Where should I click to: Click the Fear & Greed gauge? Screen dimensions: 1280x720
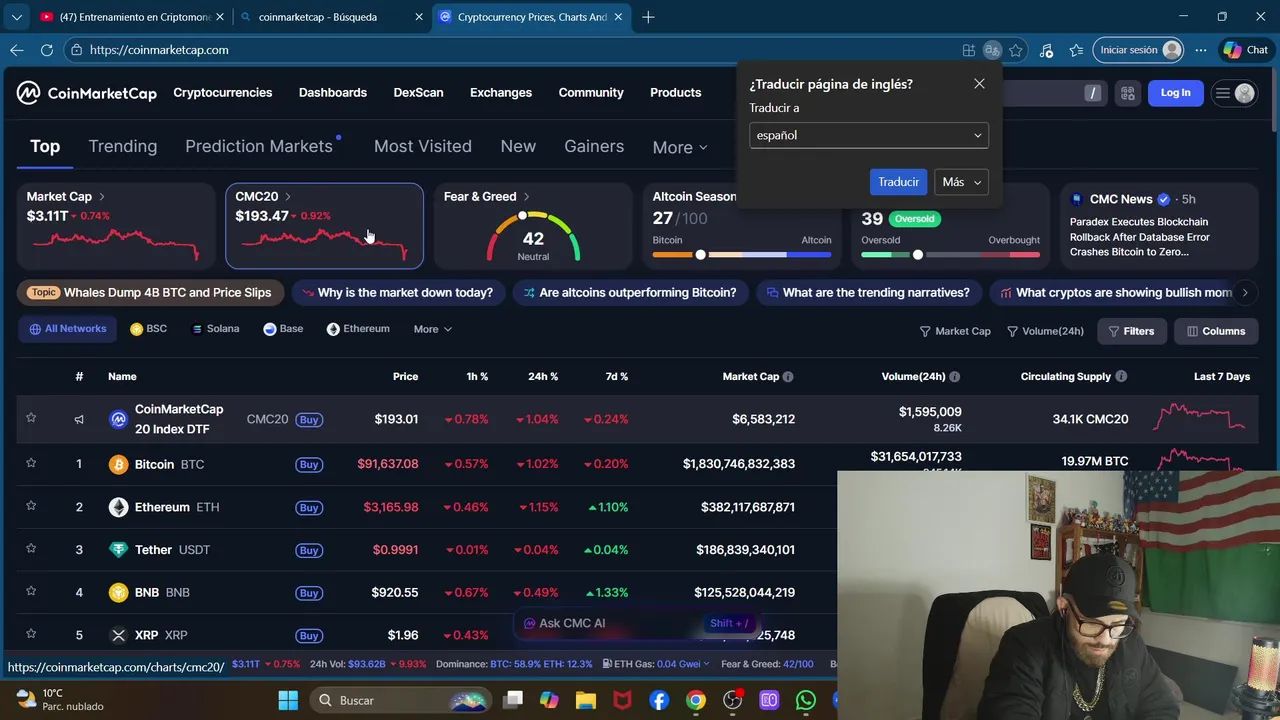coord(533,236)
